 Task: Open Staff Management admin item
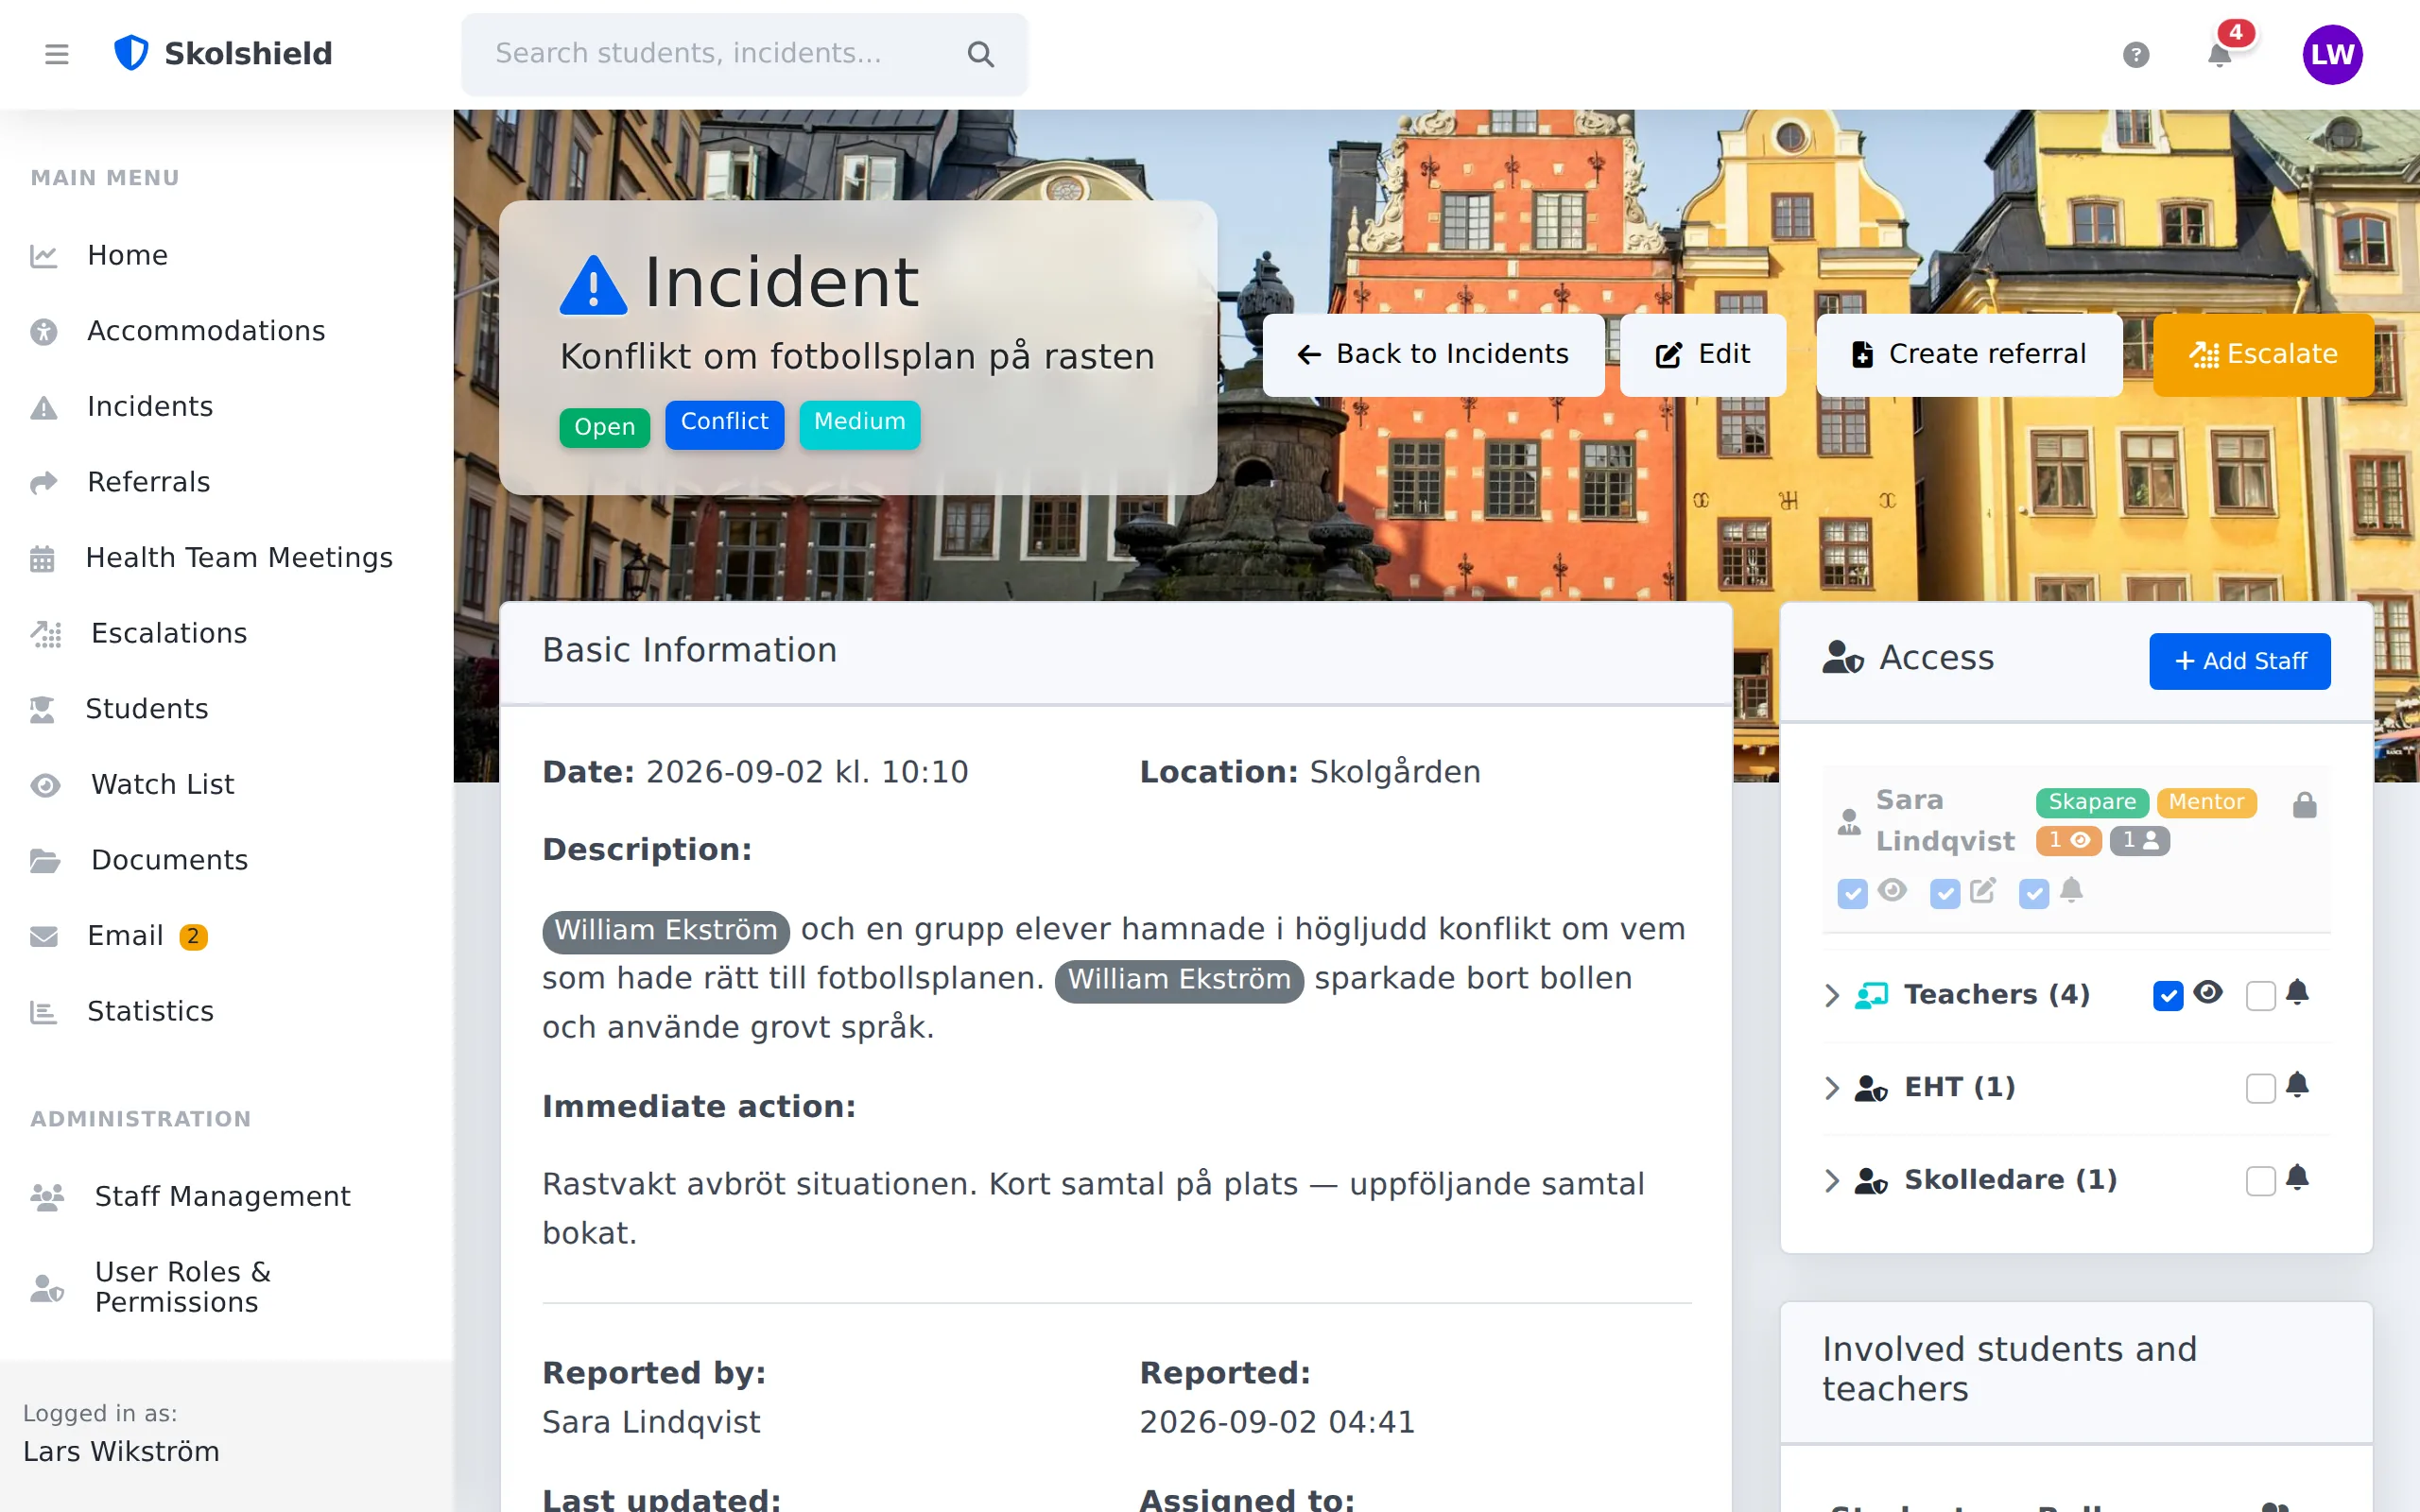(x=226, y=1197)
